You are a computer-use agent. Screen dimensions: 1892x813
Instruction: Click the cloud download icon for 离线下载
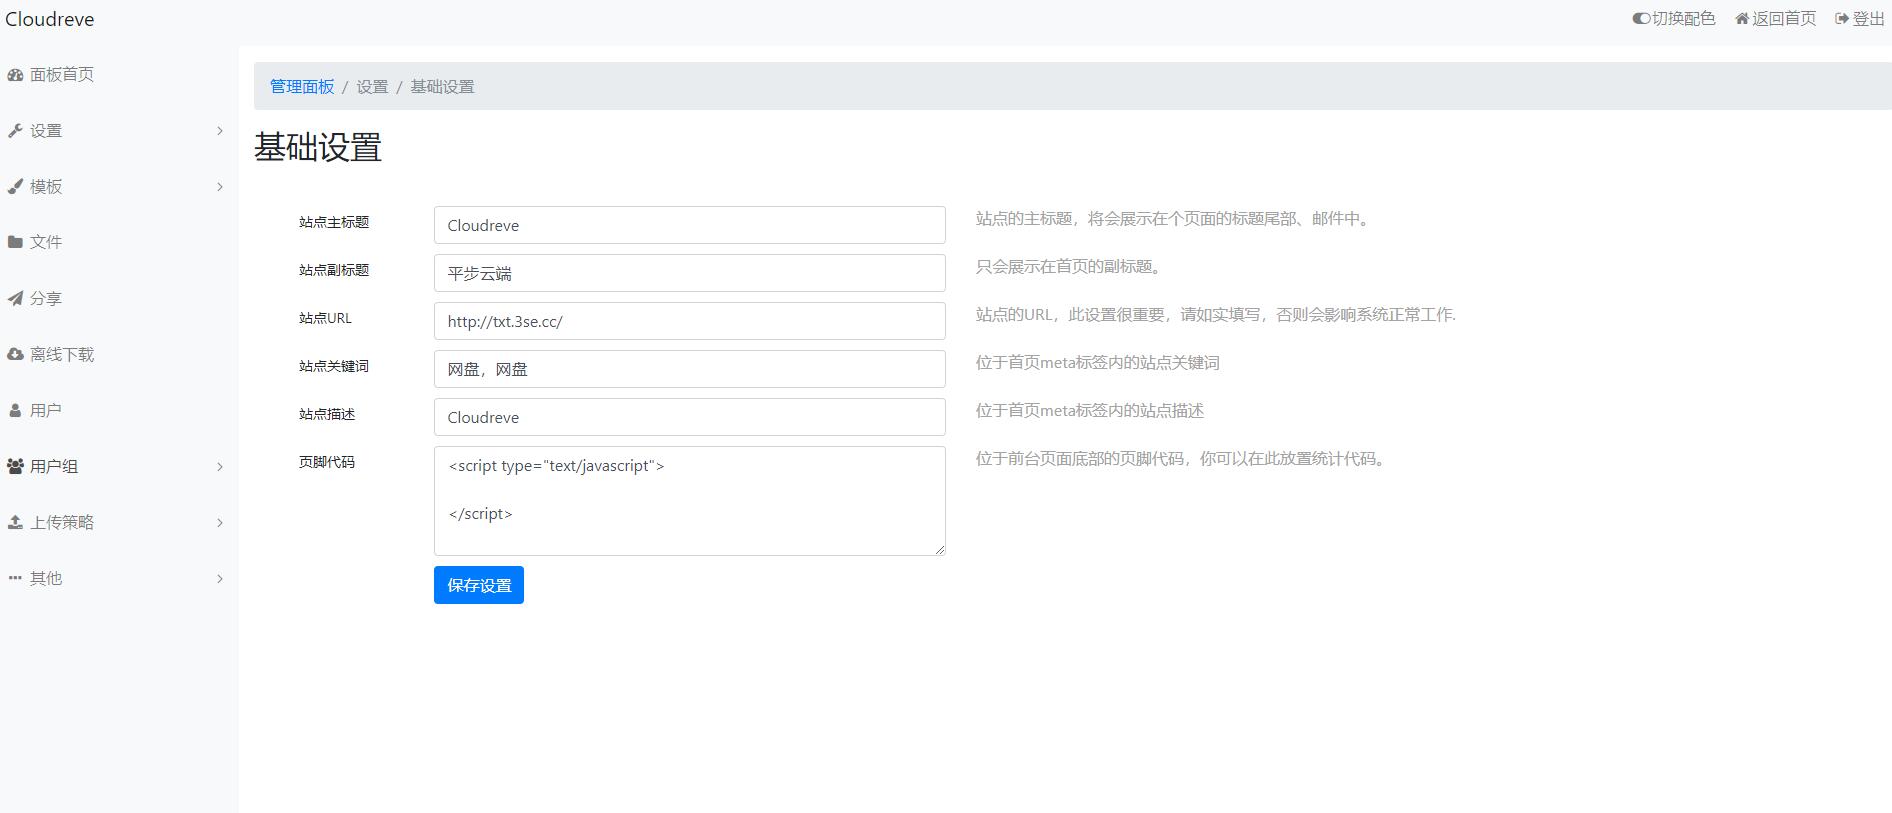click(15, 355)
